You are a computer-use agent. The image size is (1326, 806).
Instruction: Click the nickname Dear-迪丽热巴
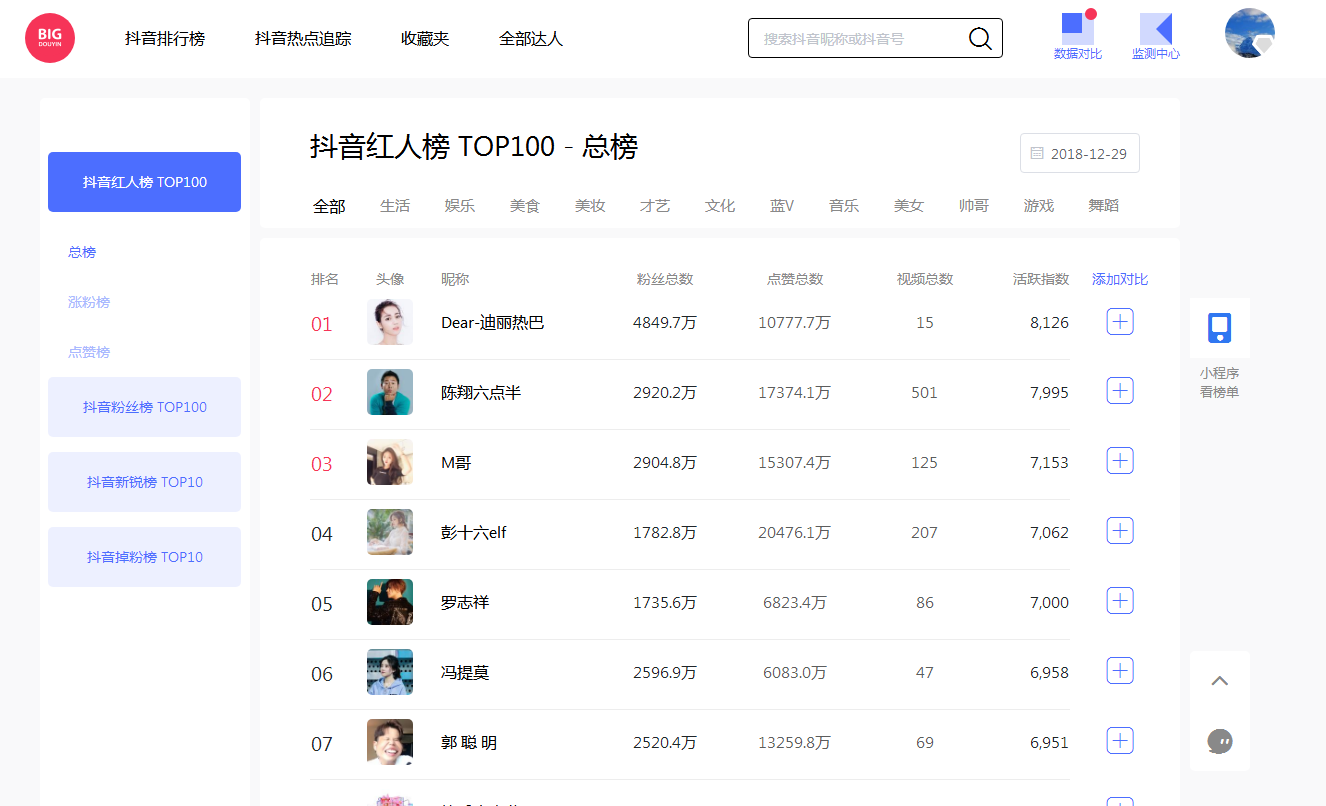point(493,322)
